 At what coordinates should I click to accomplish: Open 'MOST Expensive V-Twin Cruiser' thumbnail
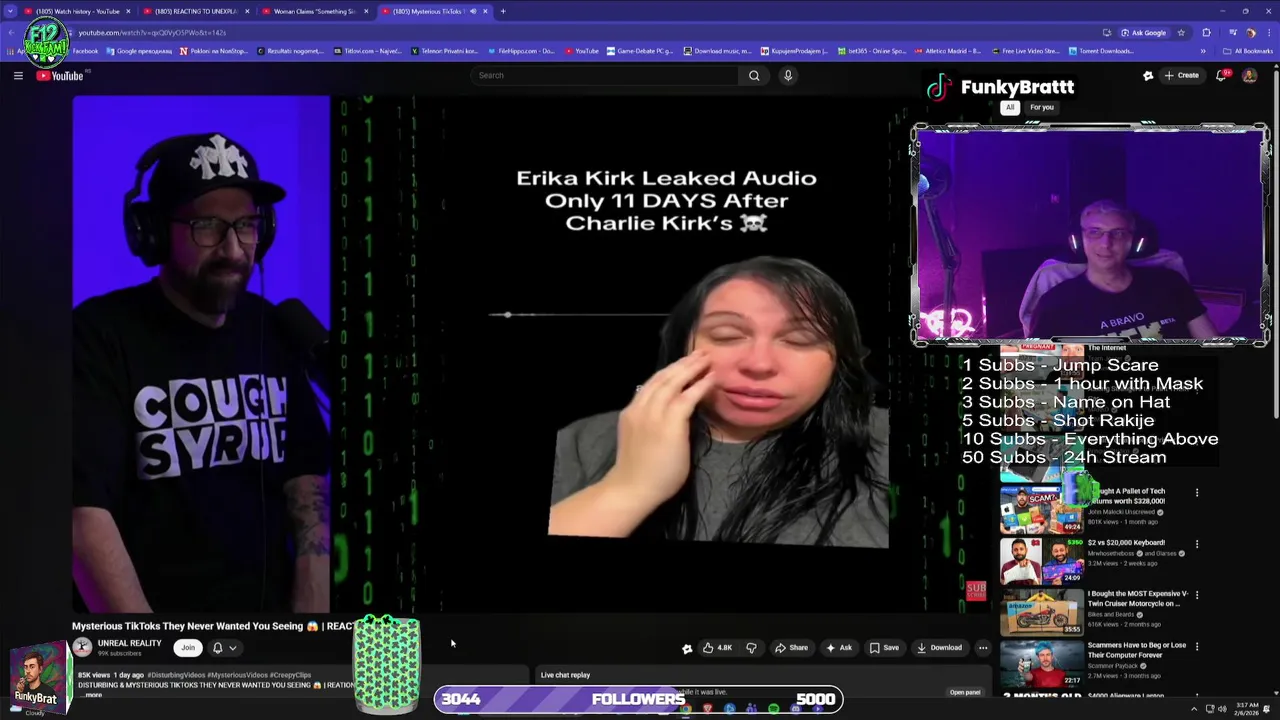(x=1042, y=612)
